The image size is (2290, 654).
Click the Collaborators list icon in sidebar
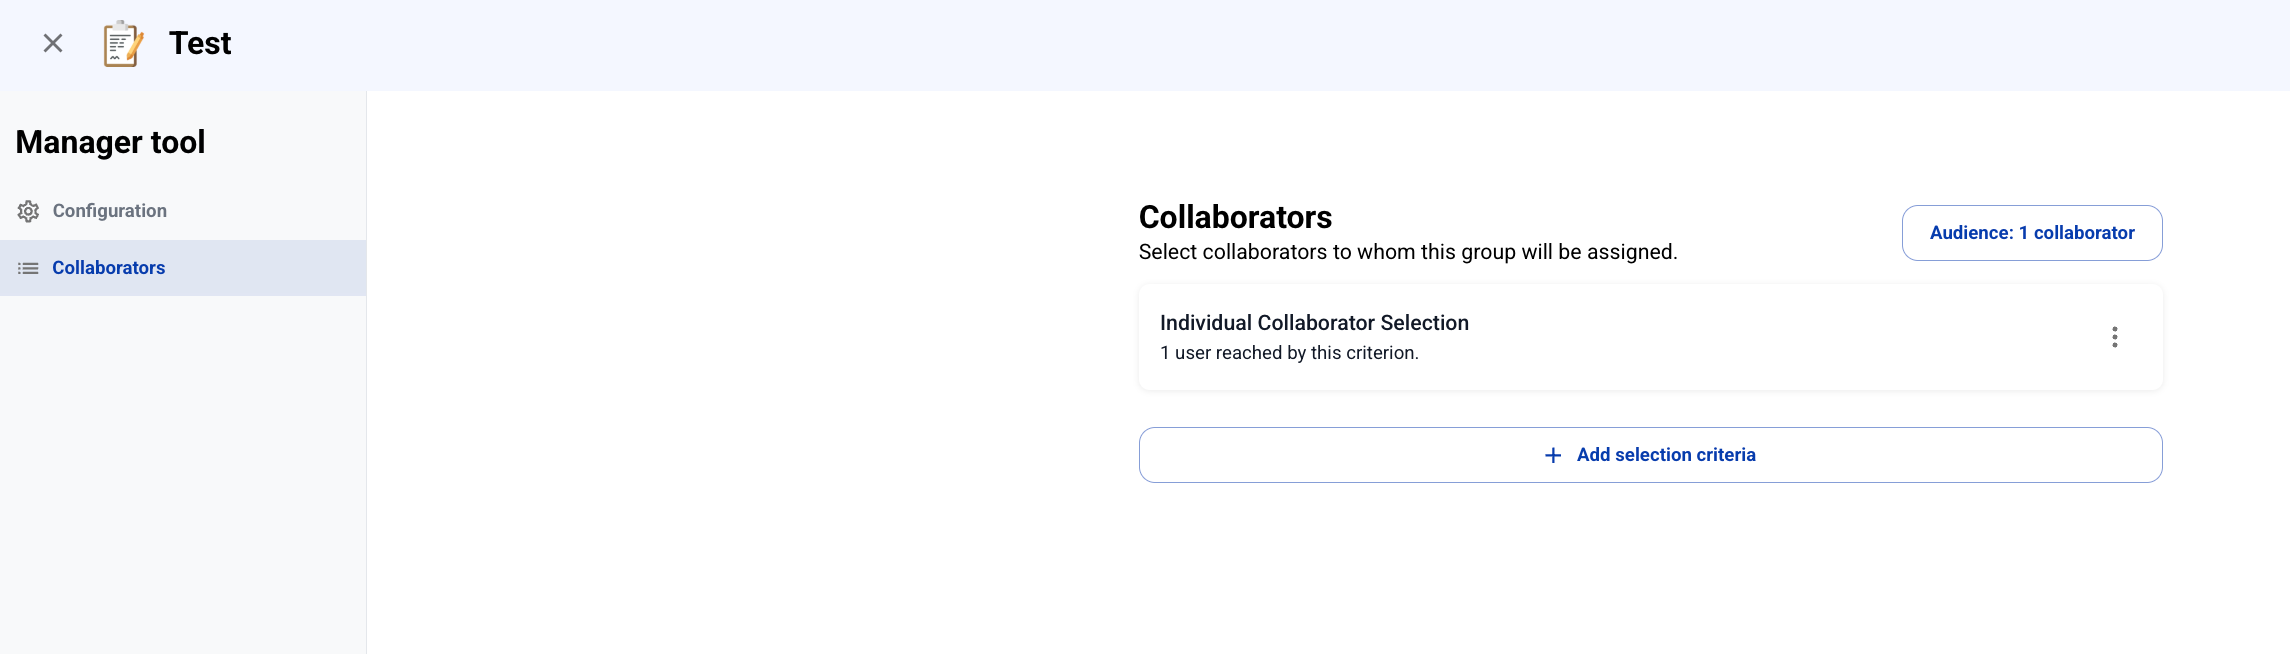pos(28,268)
